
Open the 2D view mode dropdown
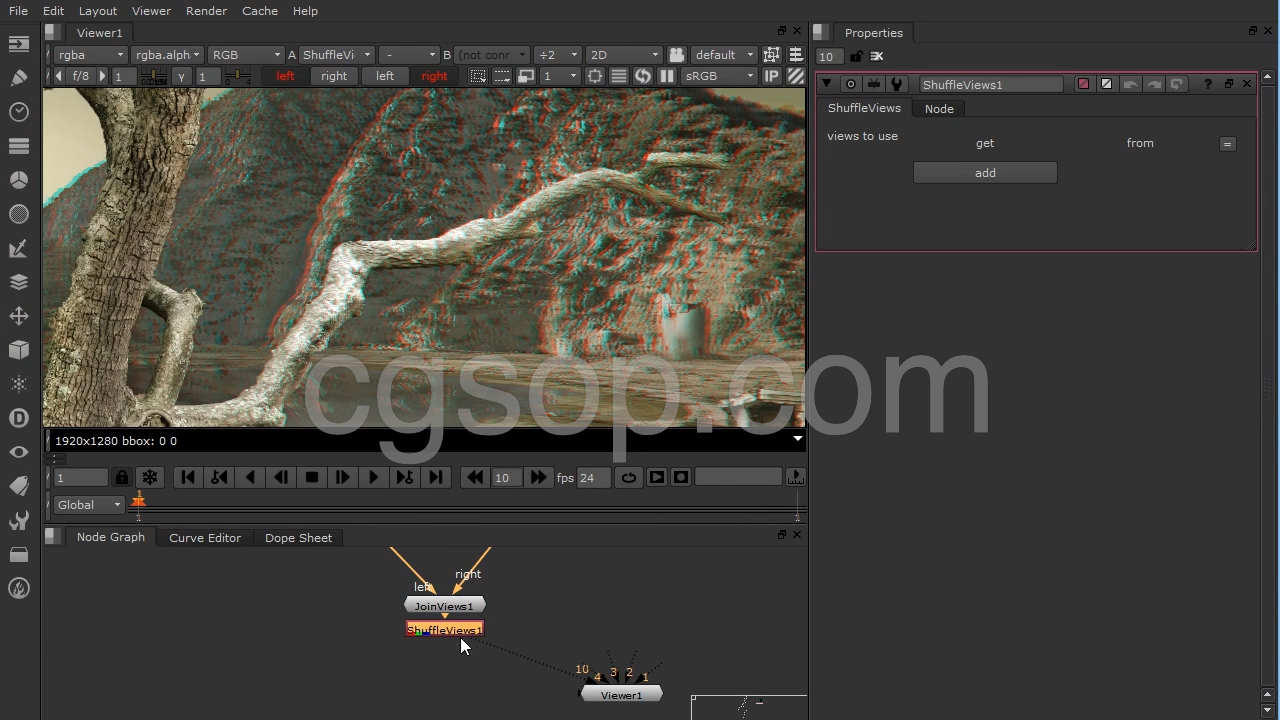[x=624, y=55]
